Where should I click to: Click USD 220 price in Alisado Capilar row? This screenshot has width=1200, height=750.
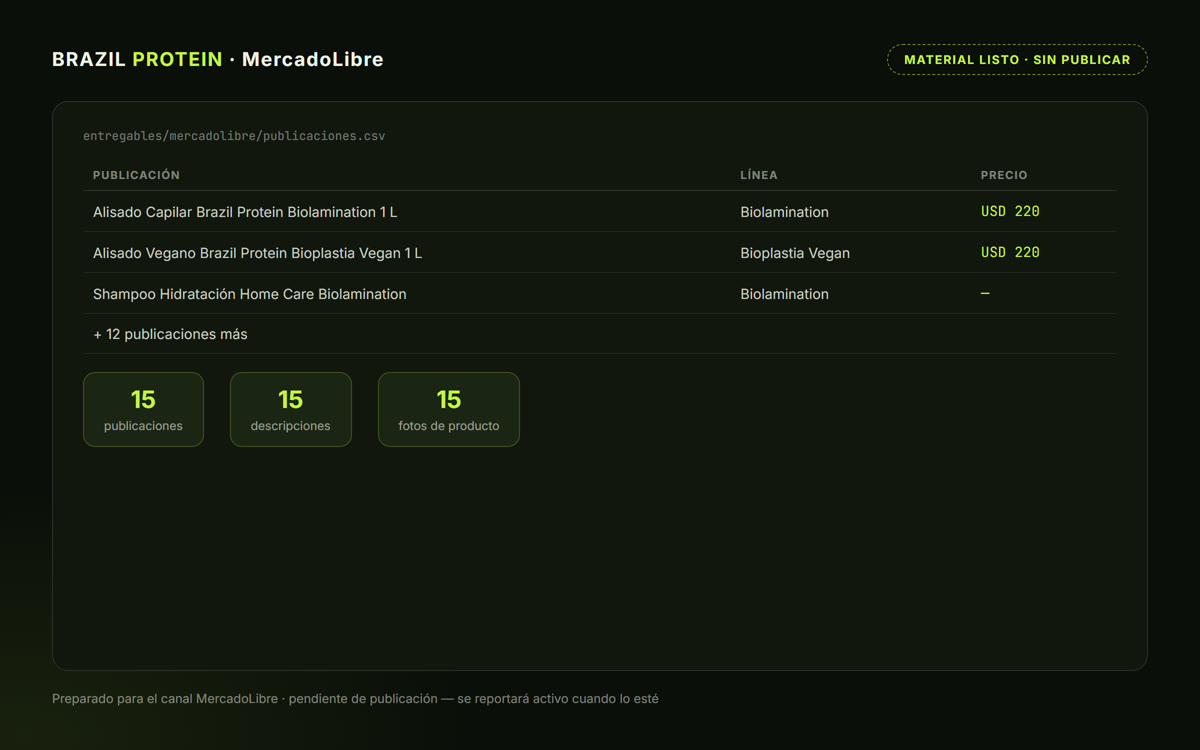(x=1010, y=212)
